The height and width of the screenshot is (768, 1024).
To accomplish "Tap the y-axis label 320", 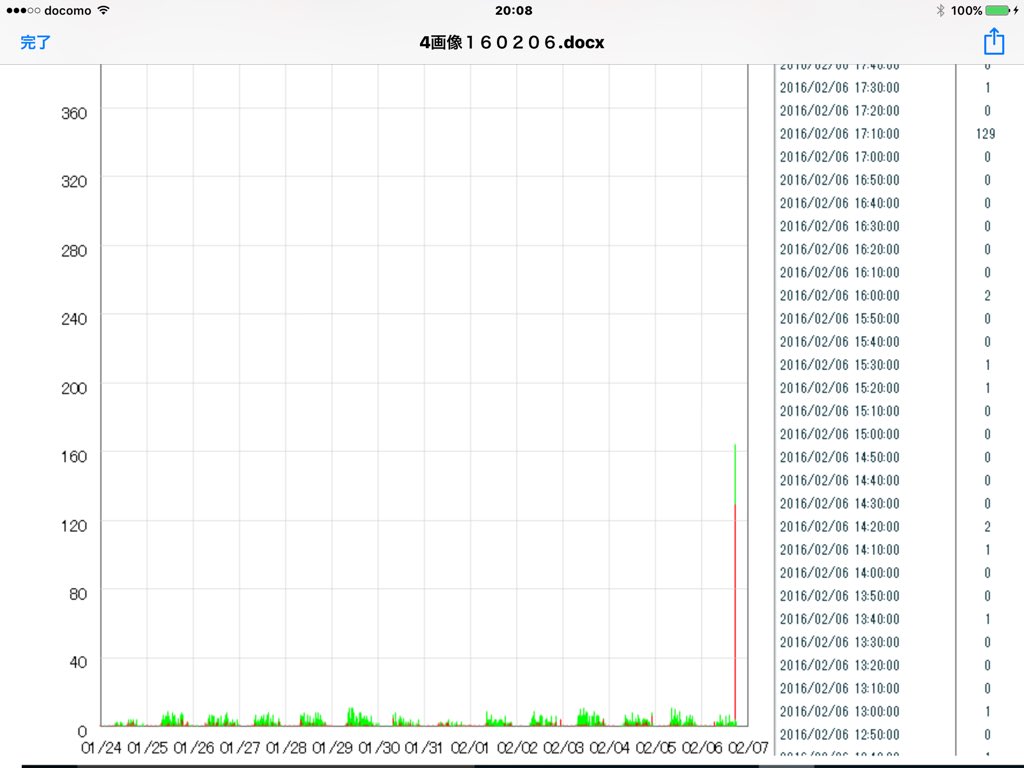I will point(74,182).
